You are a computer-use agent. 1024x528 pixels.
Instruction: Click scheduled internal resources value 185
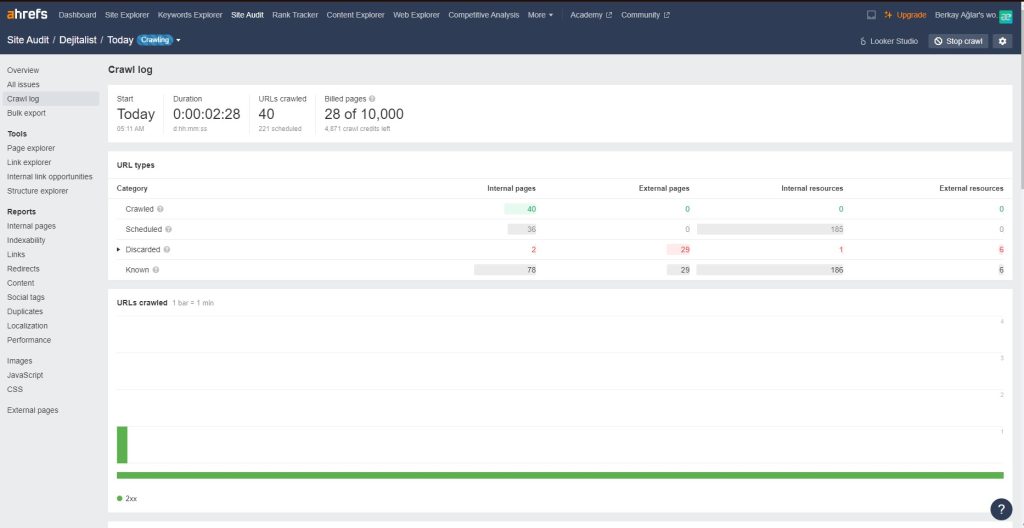(x=837, y=229)
